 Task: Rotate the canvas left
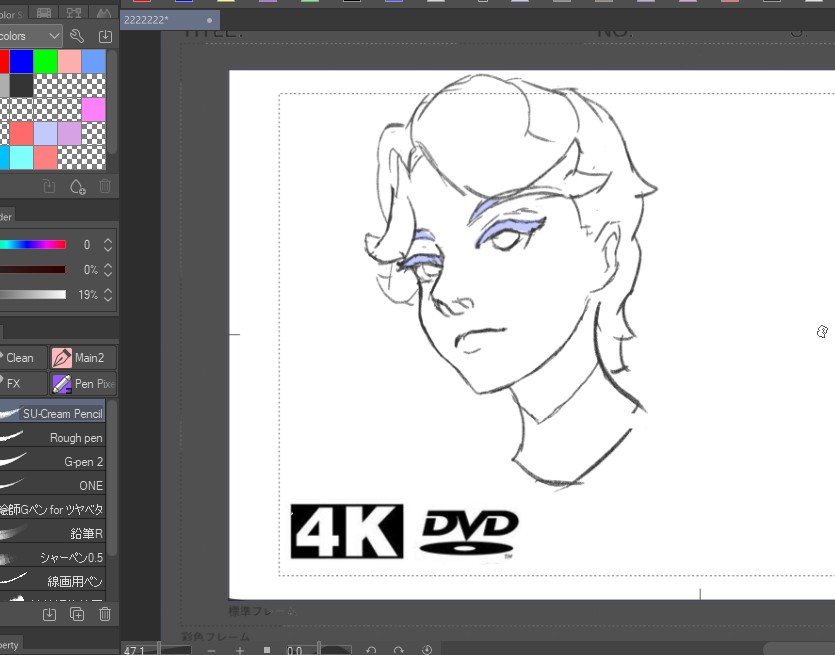pyautogui.click(x=371, y=650)
